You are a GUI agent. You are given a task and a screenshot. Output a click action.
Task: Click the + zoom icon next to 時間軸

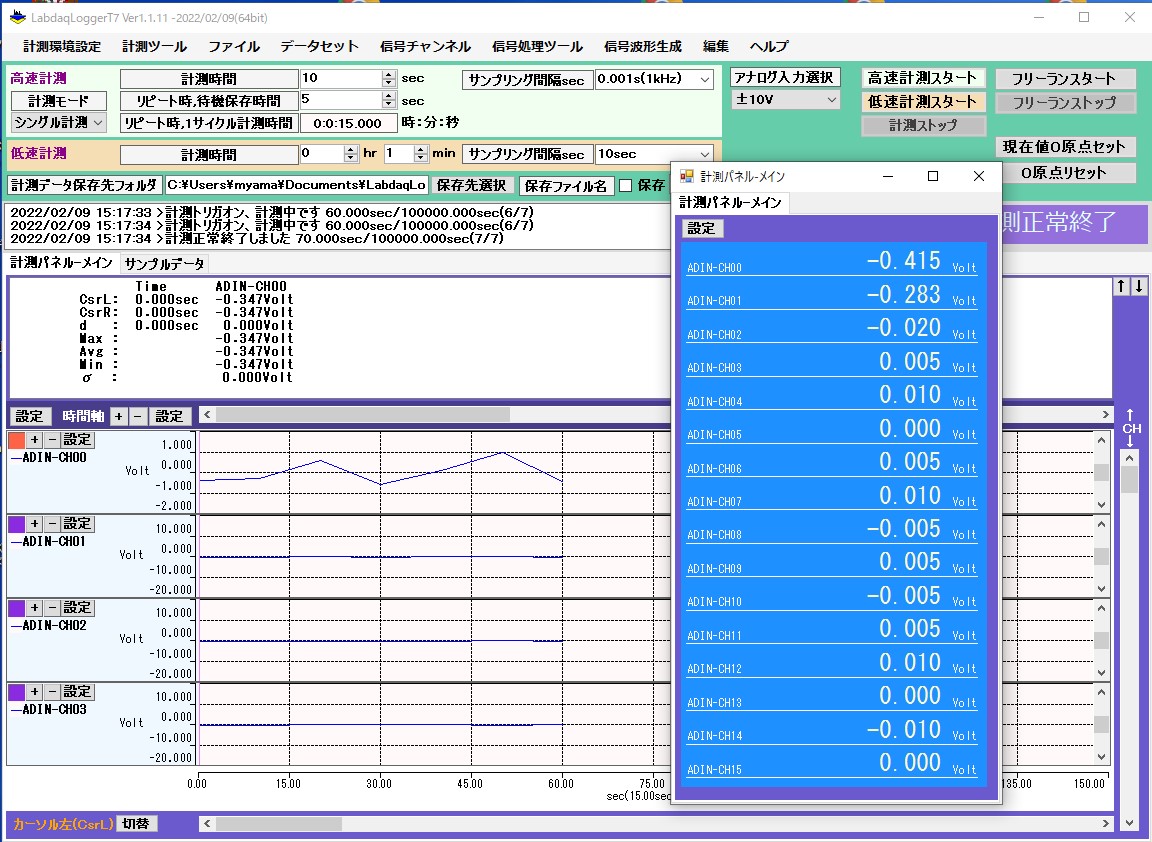point(119,416)
